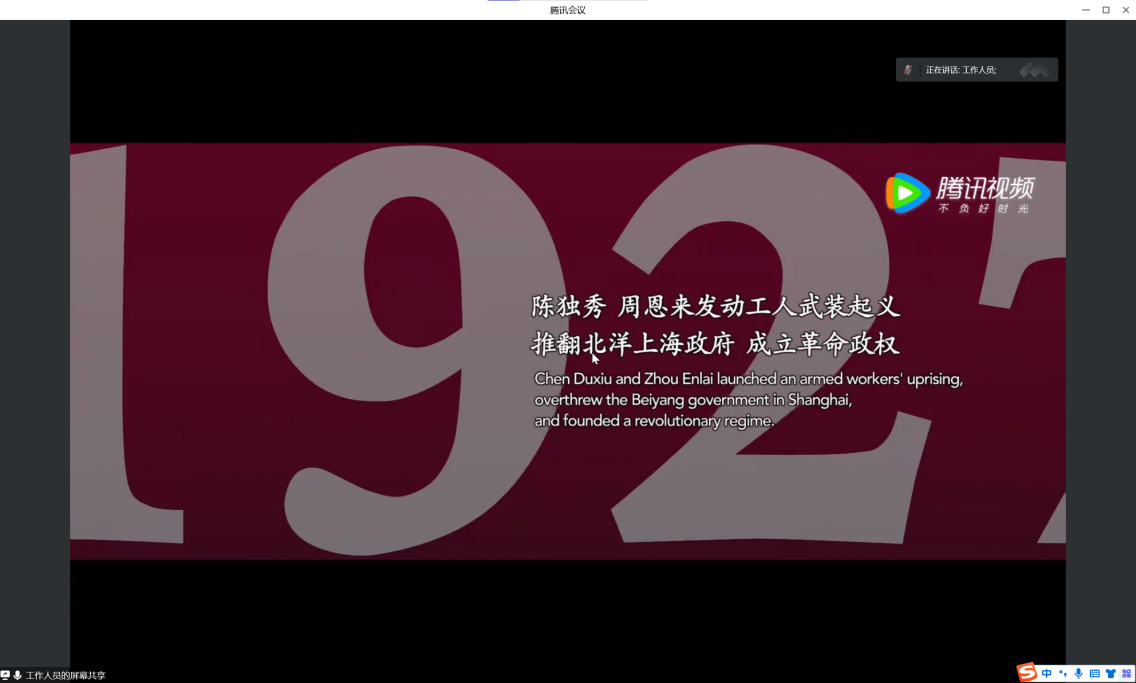Click the Chinese subtitle mentioning 陈独秀
This screenshot has width=1136, height=683.
coord(715,306)
